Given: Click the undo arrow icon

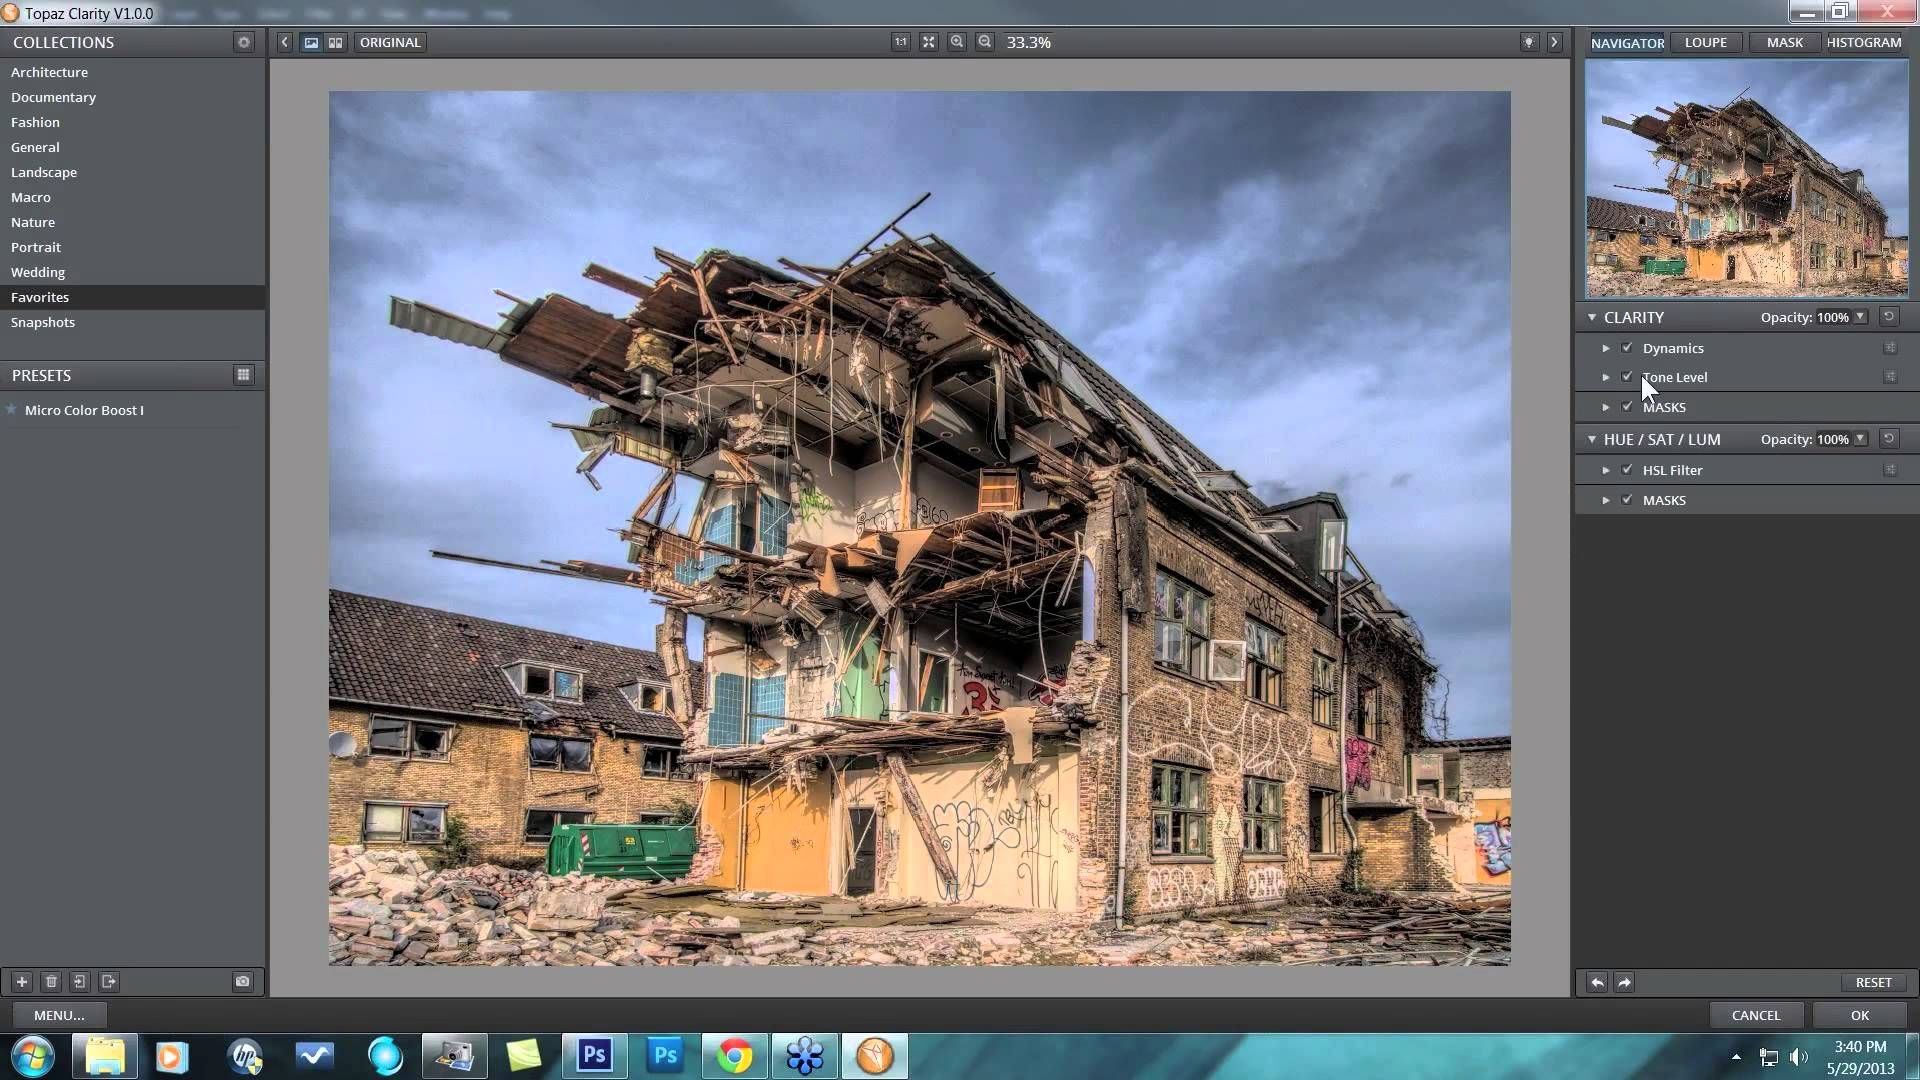Looking at the screenshot, I should pyautogui.click(x=1597, y=983).
